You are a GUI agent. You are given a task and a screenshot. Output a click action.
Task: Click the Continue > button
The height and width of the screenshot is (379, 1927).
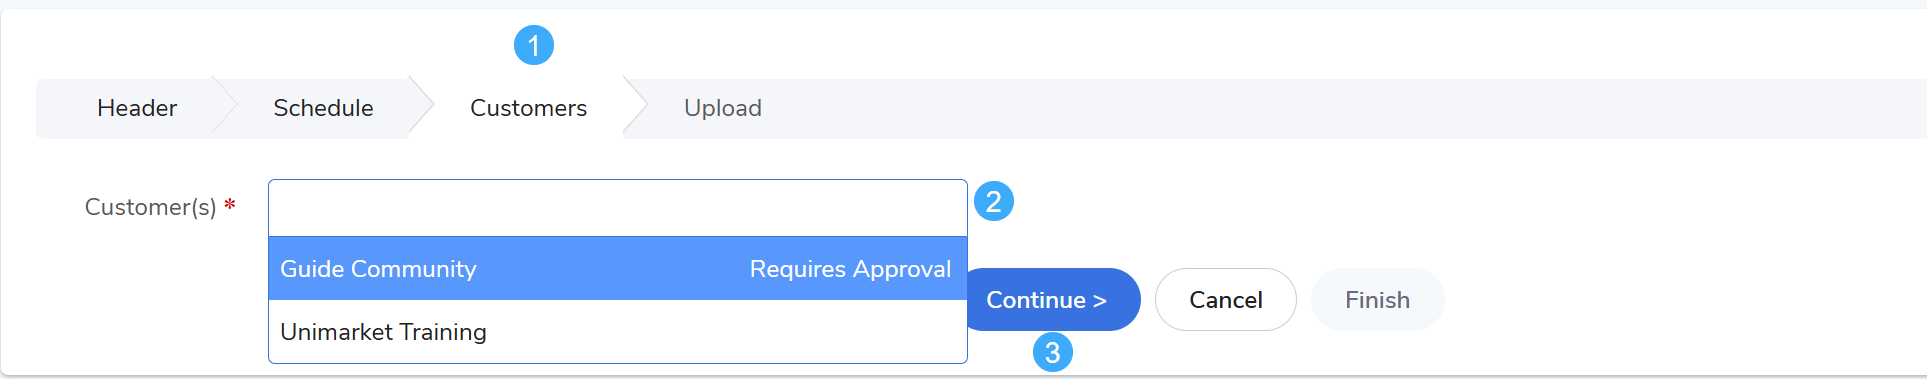[x=1047, y=299]
